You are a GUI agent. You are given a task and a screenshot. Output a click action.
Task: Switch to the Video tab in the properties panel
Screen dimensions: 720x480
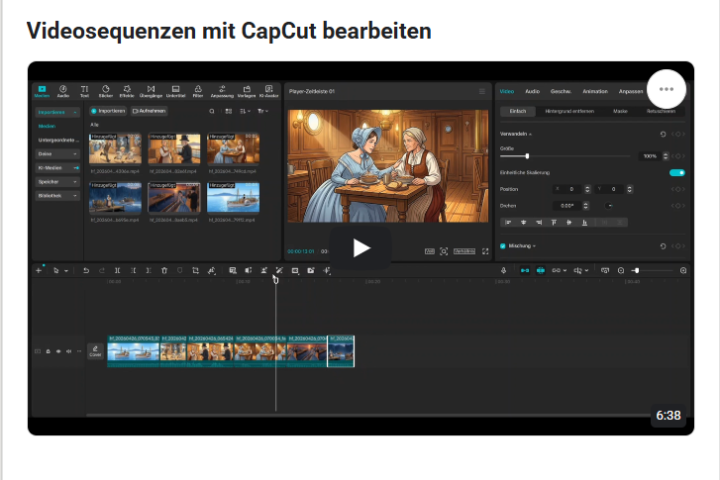pos(506,91)
